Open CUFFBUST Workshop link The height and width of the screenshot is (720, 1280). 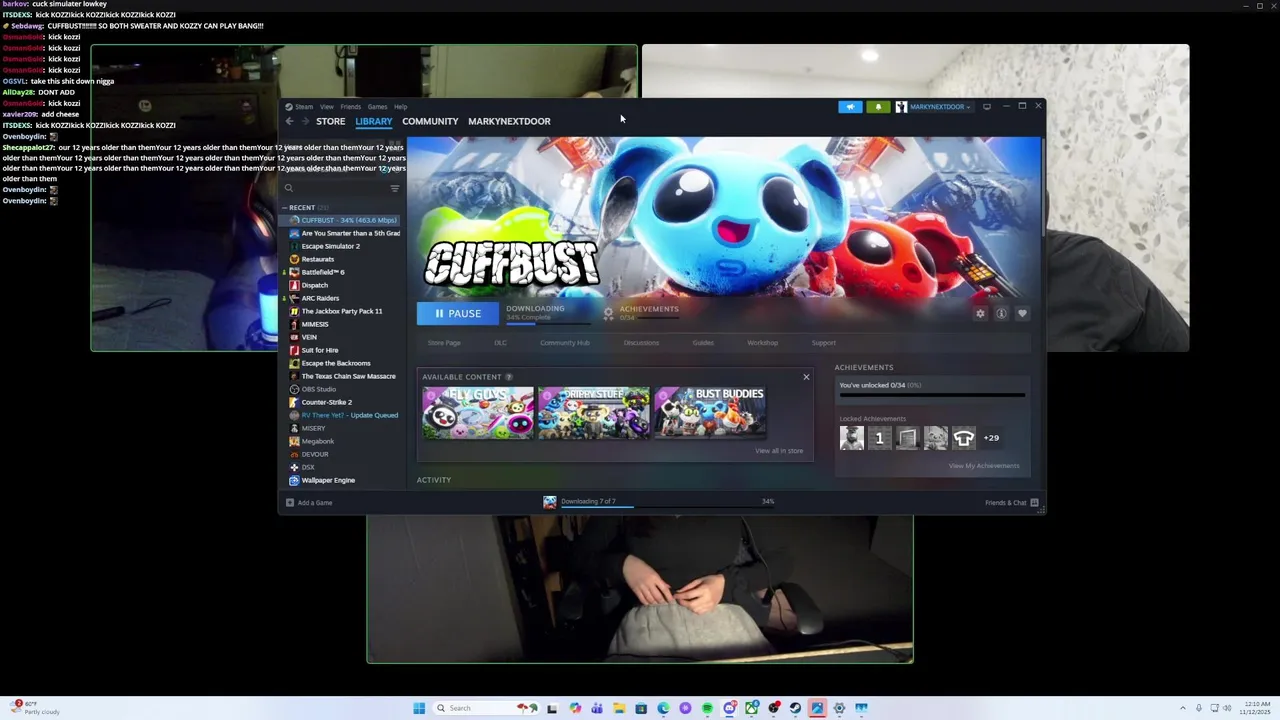tap(762, 343)
